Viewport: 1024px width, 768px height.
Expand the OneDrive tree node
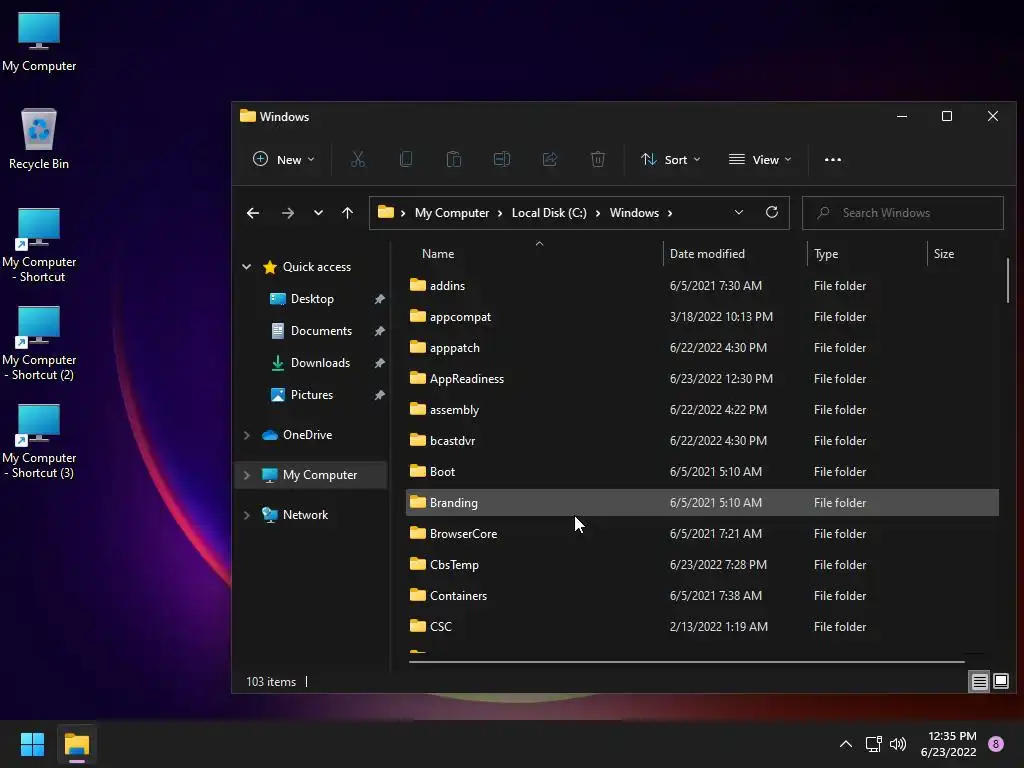click(x=247, y=435)
